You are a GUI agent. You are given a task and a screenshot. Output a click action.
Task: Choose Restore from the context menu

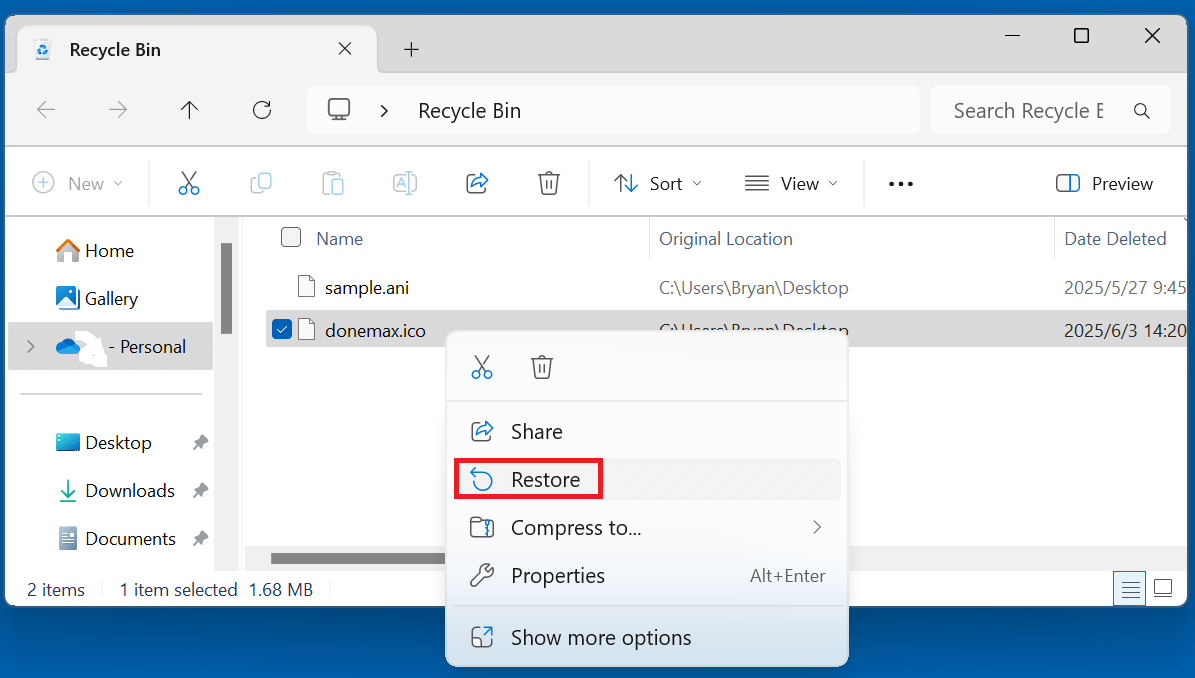544,480
